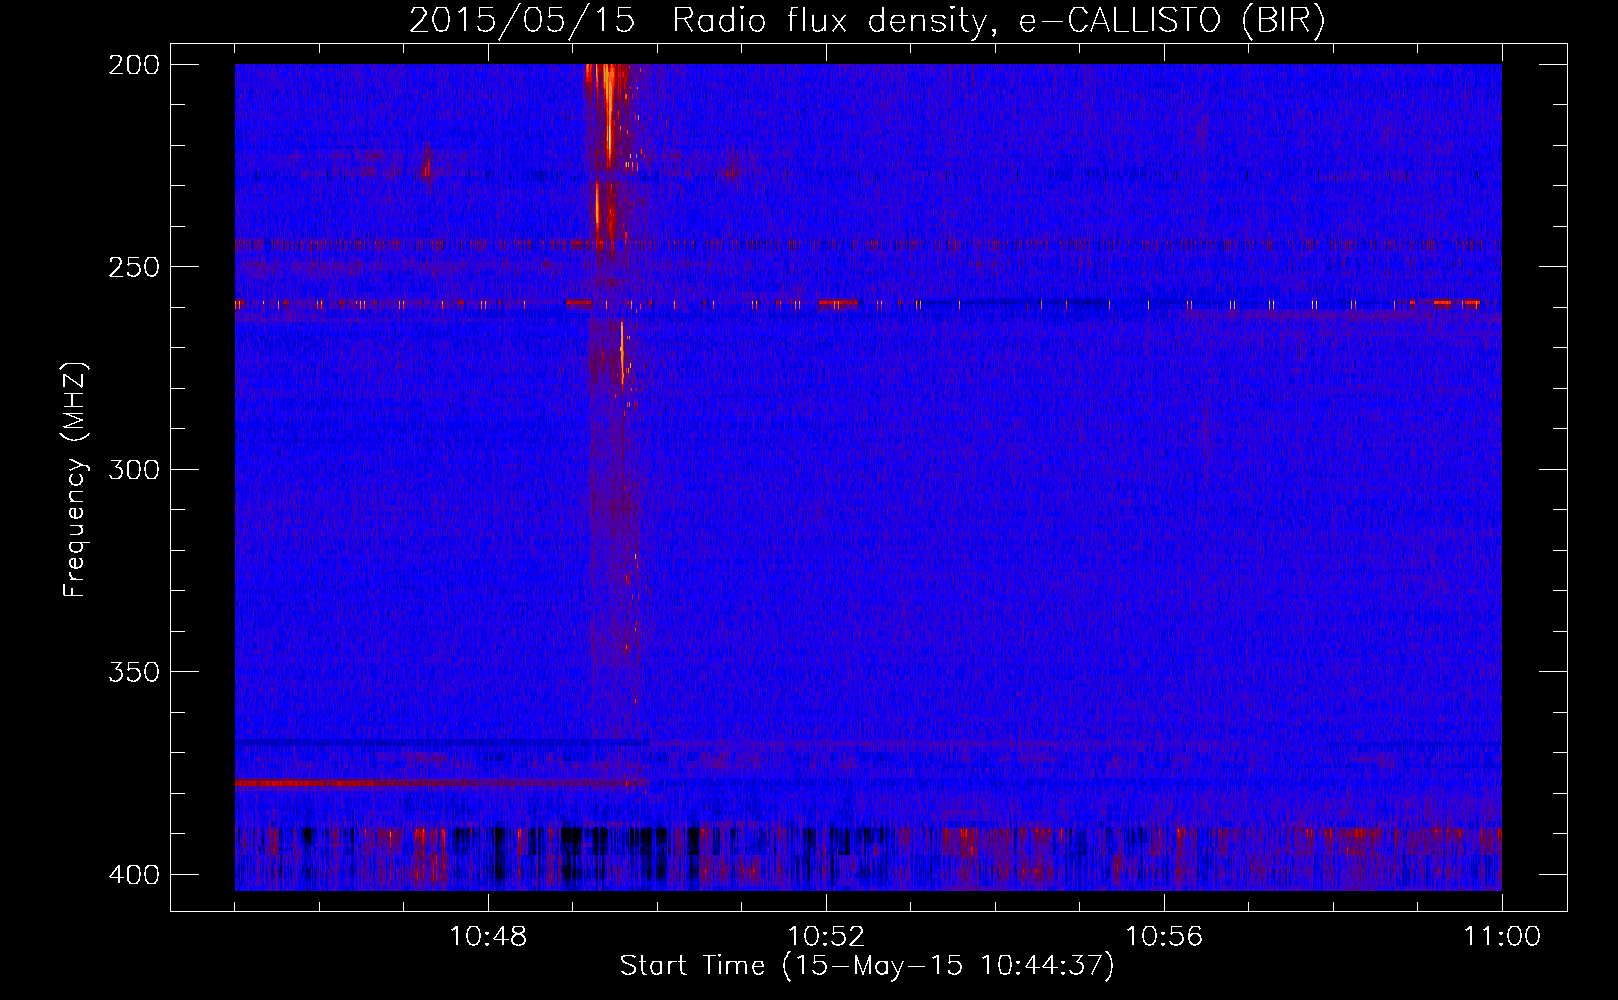Click the 250 frequency tick label
The height and width of the screenshot is (1000, 1618).
coord(133,267)
